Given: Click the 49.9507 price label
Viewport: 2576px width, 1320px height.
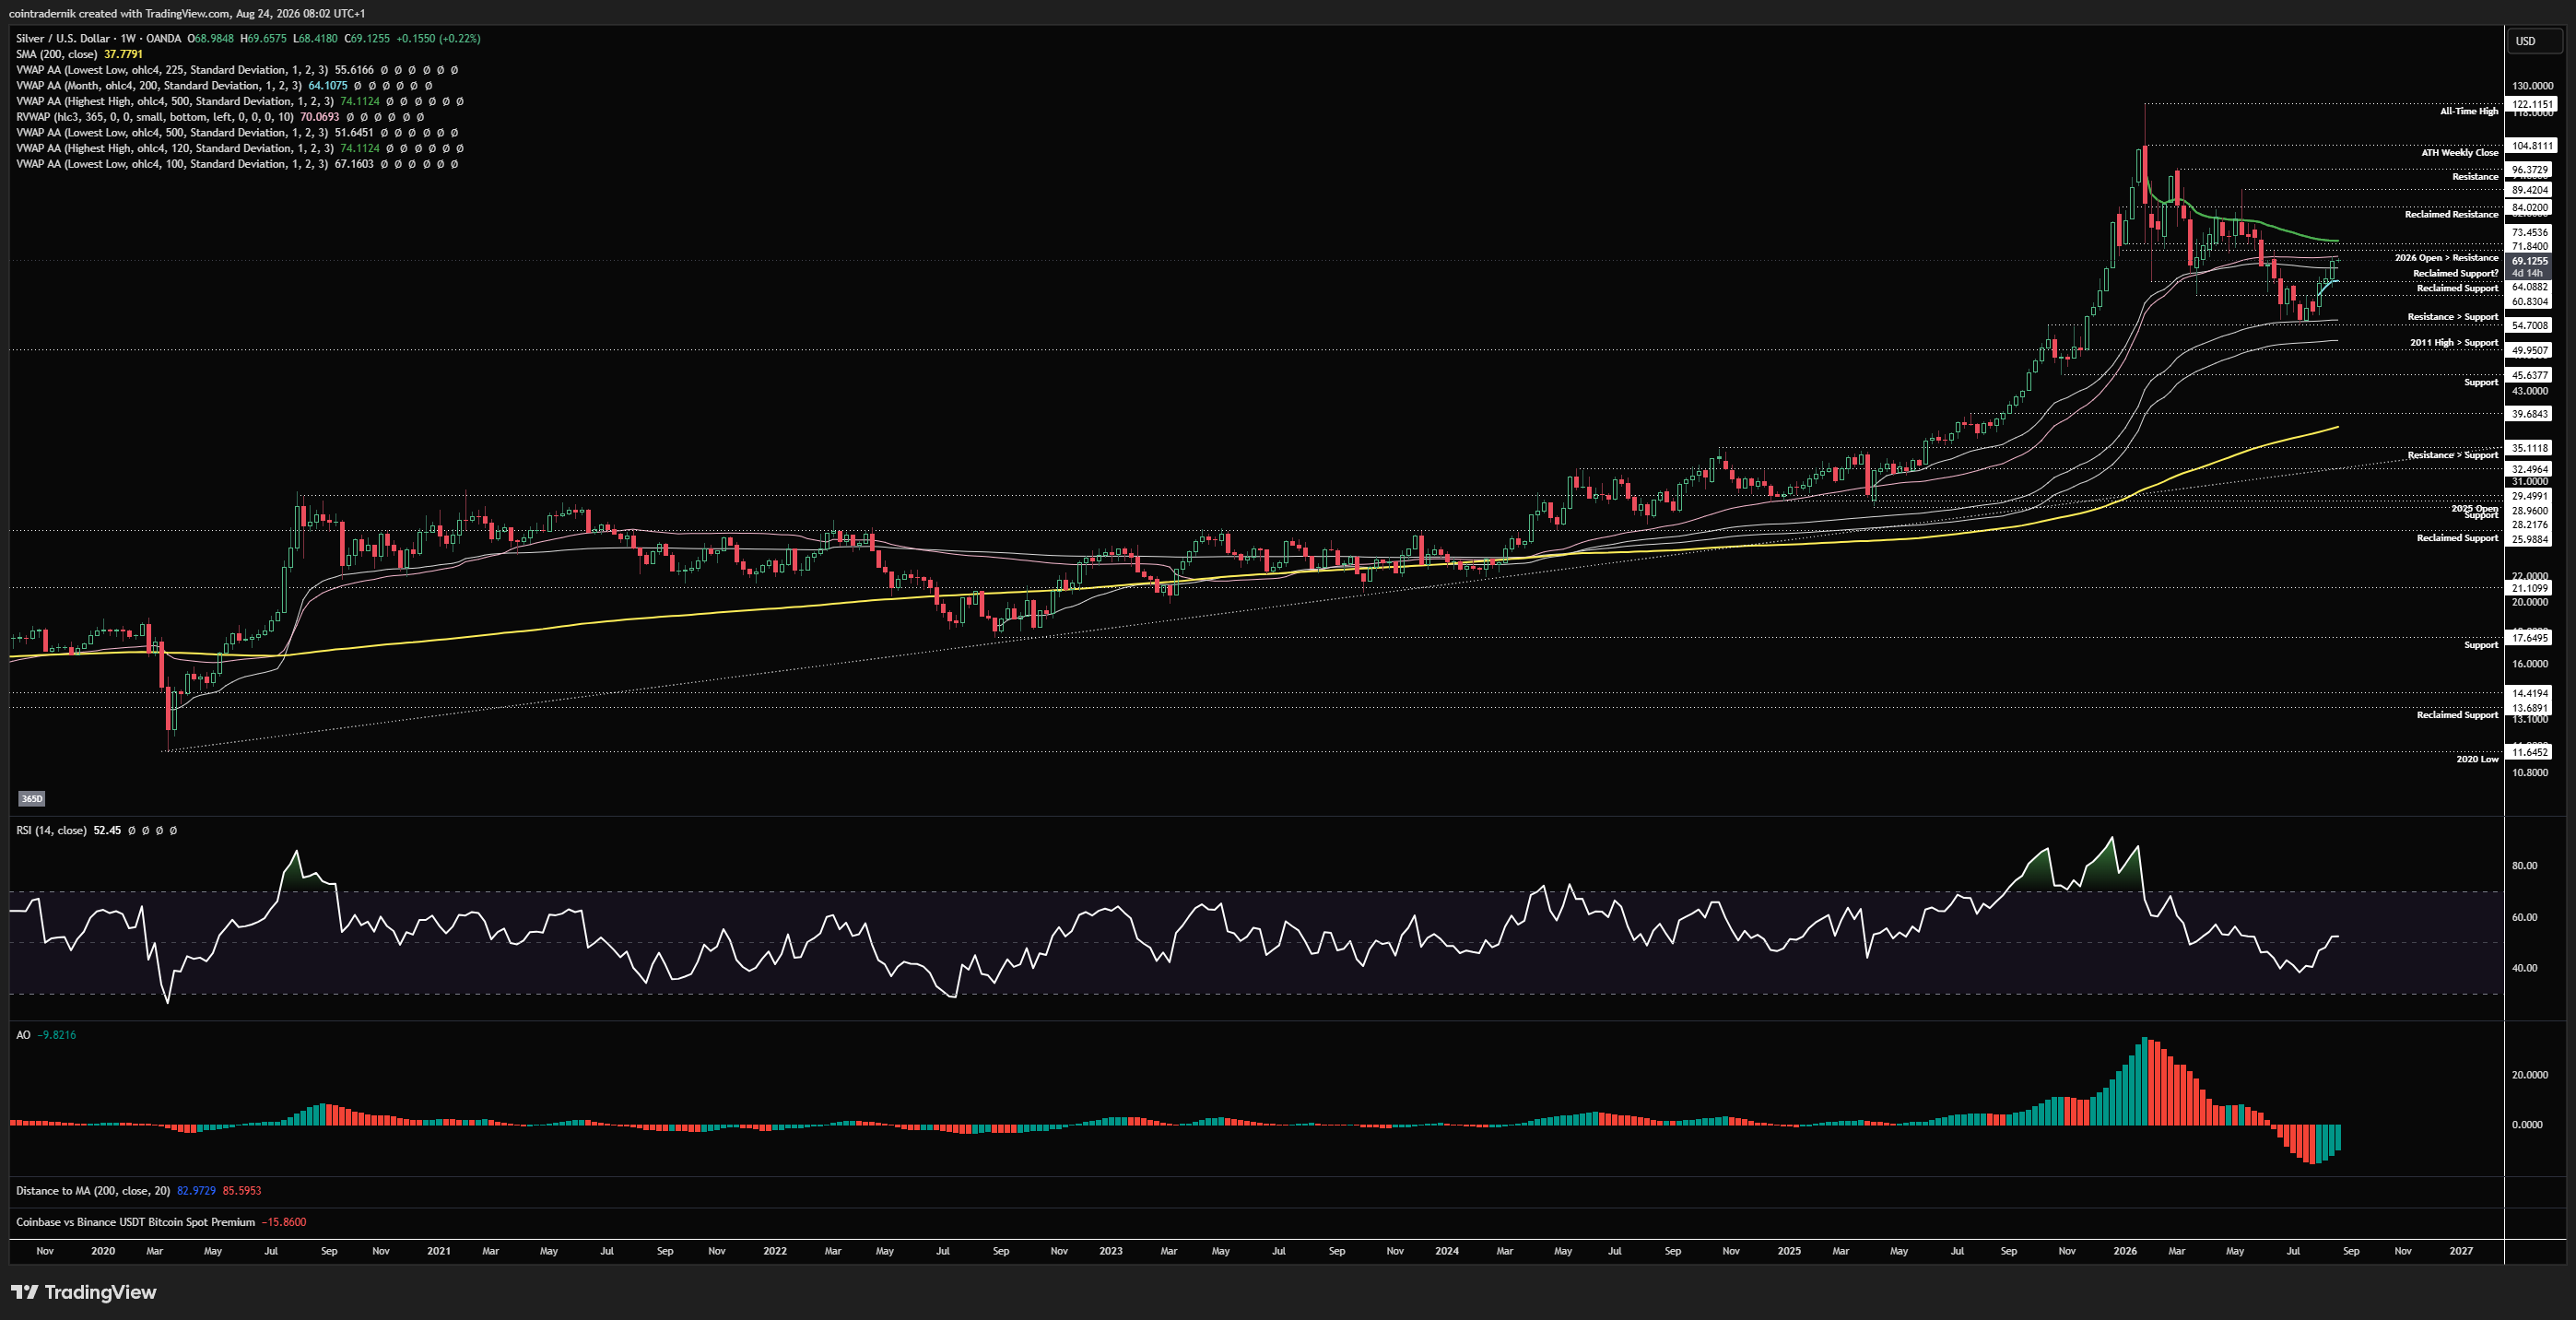Looking at the screenshot, I should tap(2530, 350).
